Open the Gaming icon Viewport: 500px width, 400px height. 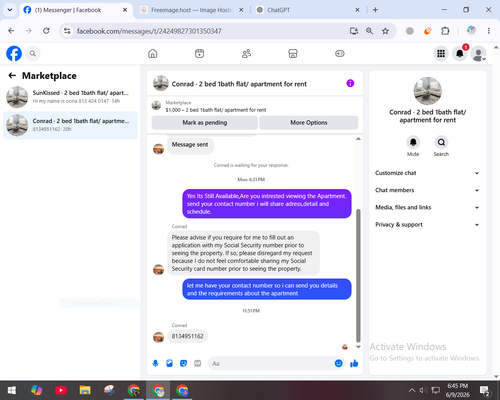point(340,53)
